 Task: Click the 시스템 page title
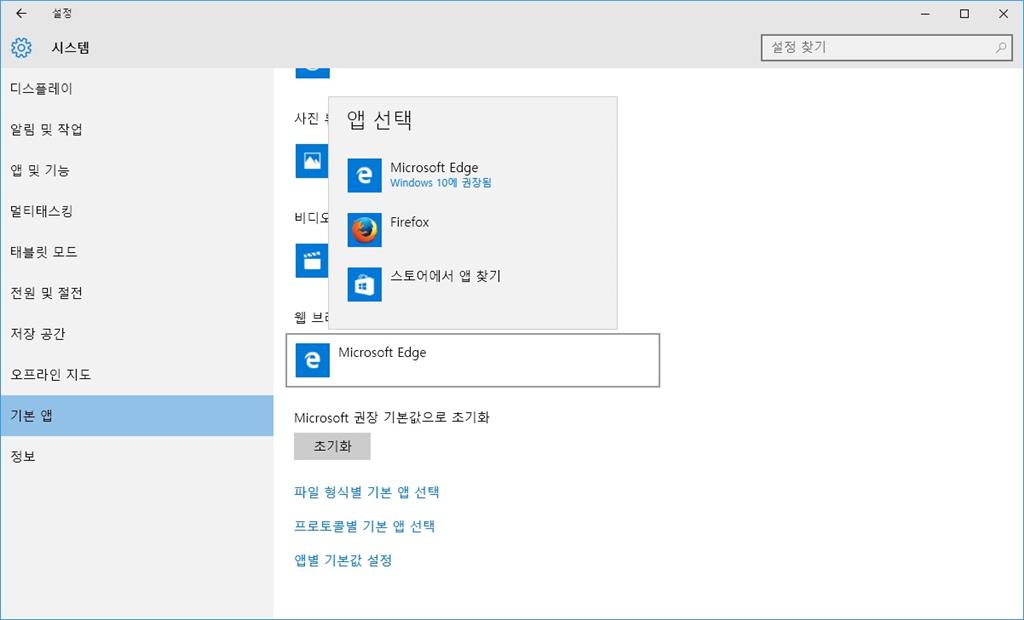71,48
